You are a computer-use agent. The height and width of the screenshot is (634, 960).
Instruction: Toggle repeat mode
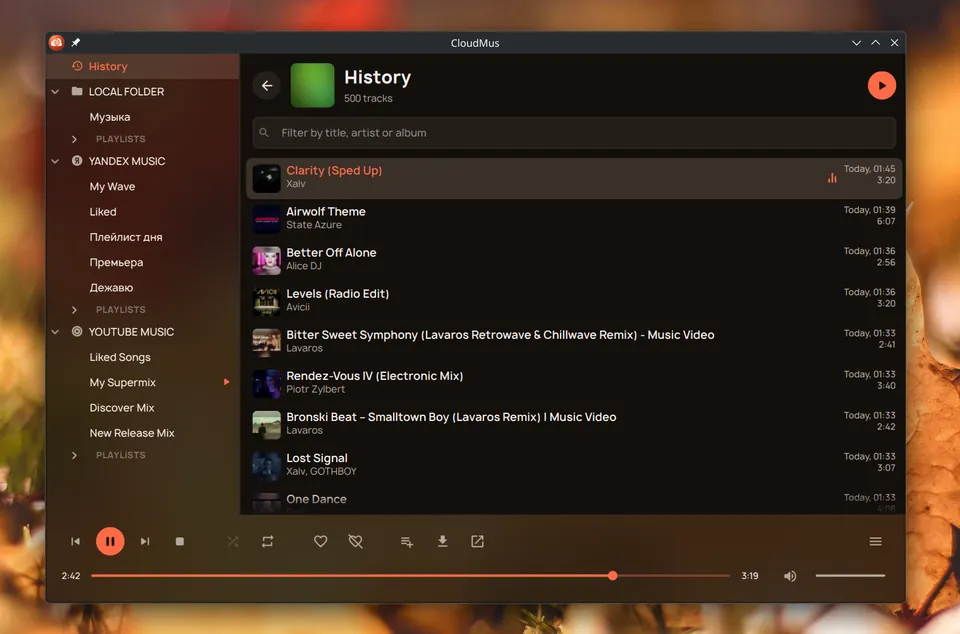268,542
